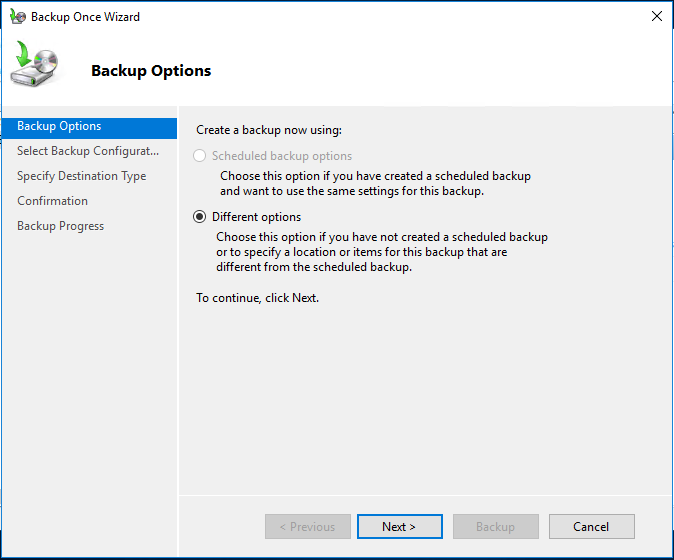The image size is (674, 560).
Task: Go to the Confirmation step
Action: tap(52, 201)
